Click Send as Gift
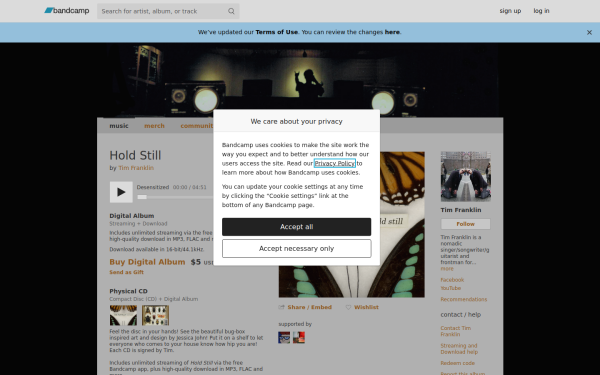This screenshot has height=375, width=600. (x=126, y=272)
